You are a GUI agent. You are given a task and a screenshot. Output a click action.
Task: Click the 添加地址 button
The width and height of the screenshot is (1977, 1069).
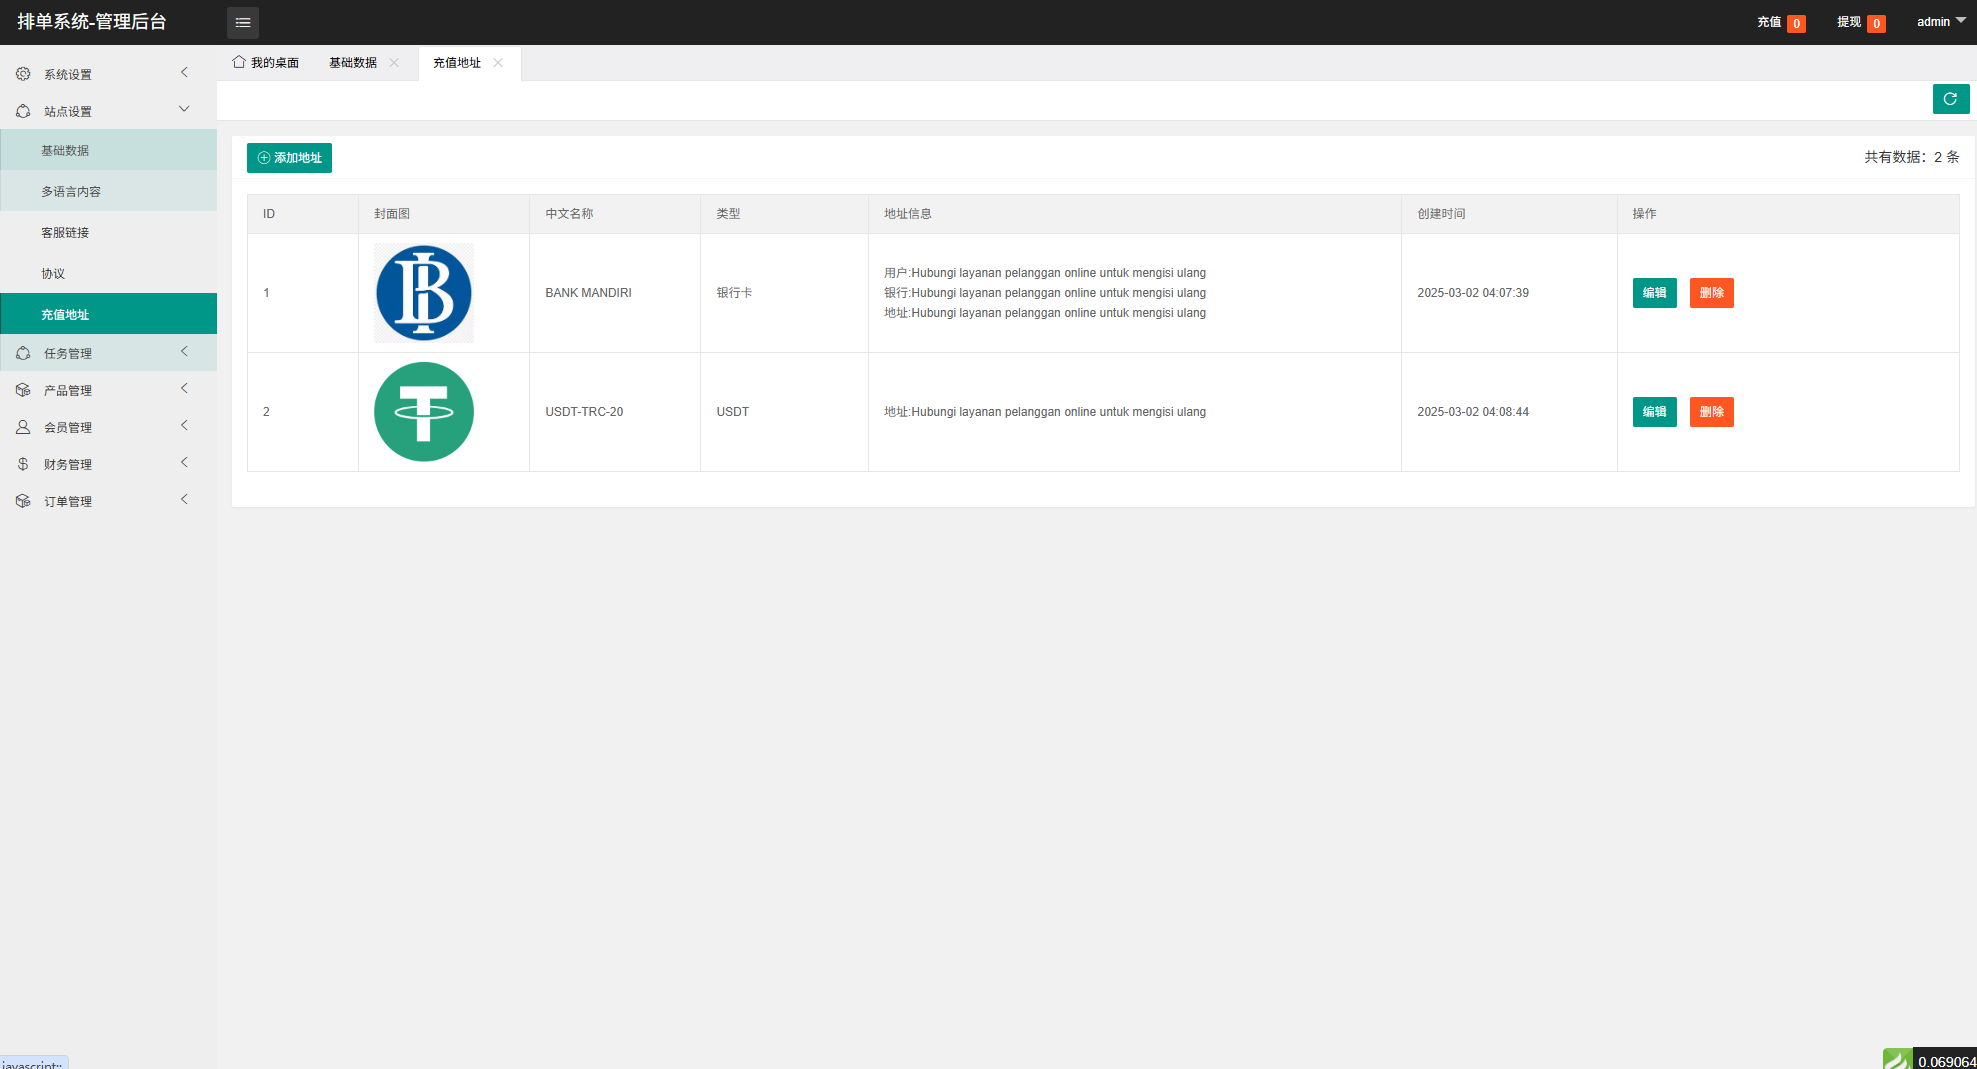tap(289, 158)
